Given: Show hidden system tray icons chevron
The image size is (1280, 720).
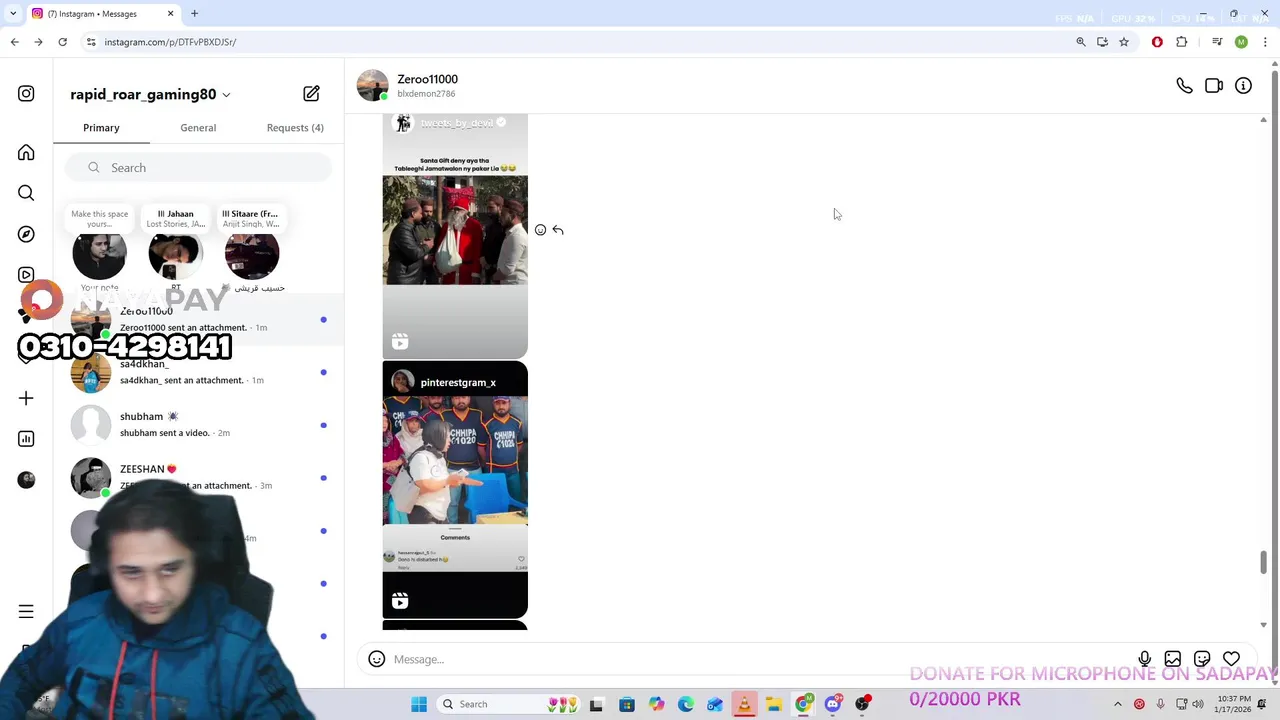Looking at the screenshot, I should [x=1118, y=704].
